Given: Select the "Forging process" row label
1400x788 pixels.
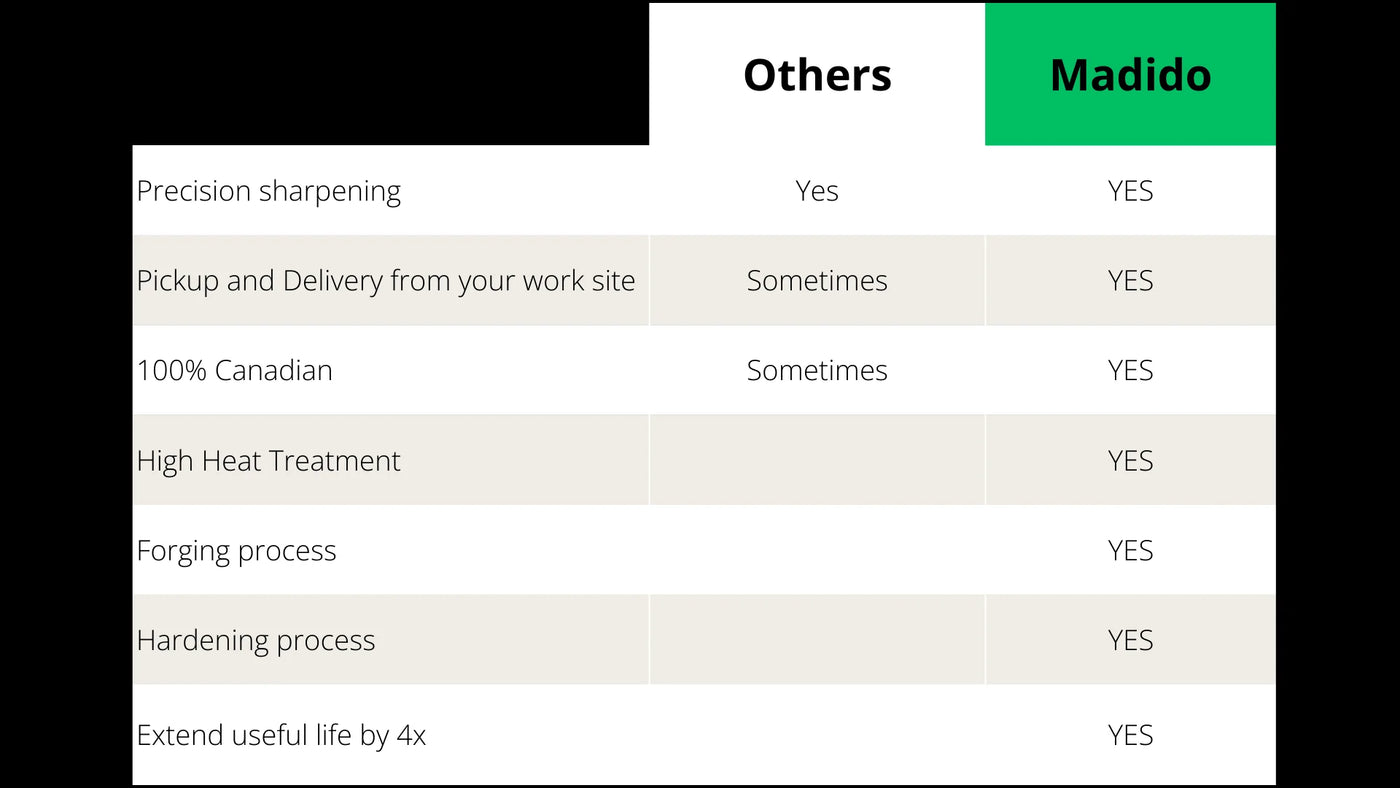Looking at the screenshot, I should tap(237, 551).
